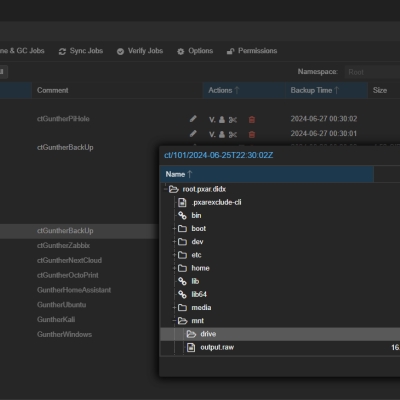Screen dimensions: 400x400
Task: Select GuntherHomeAssistant comment
Action: (x=74, y=290)
